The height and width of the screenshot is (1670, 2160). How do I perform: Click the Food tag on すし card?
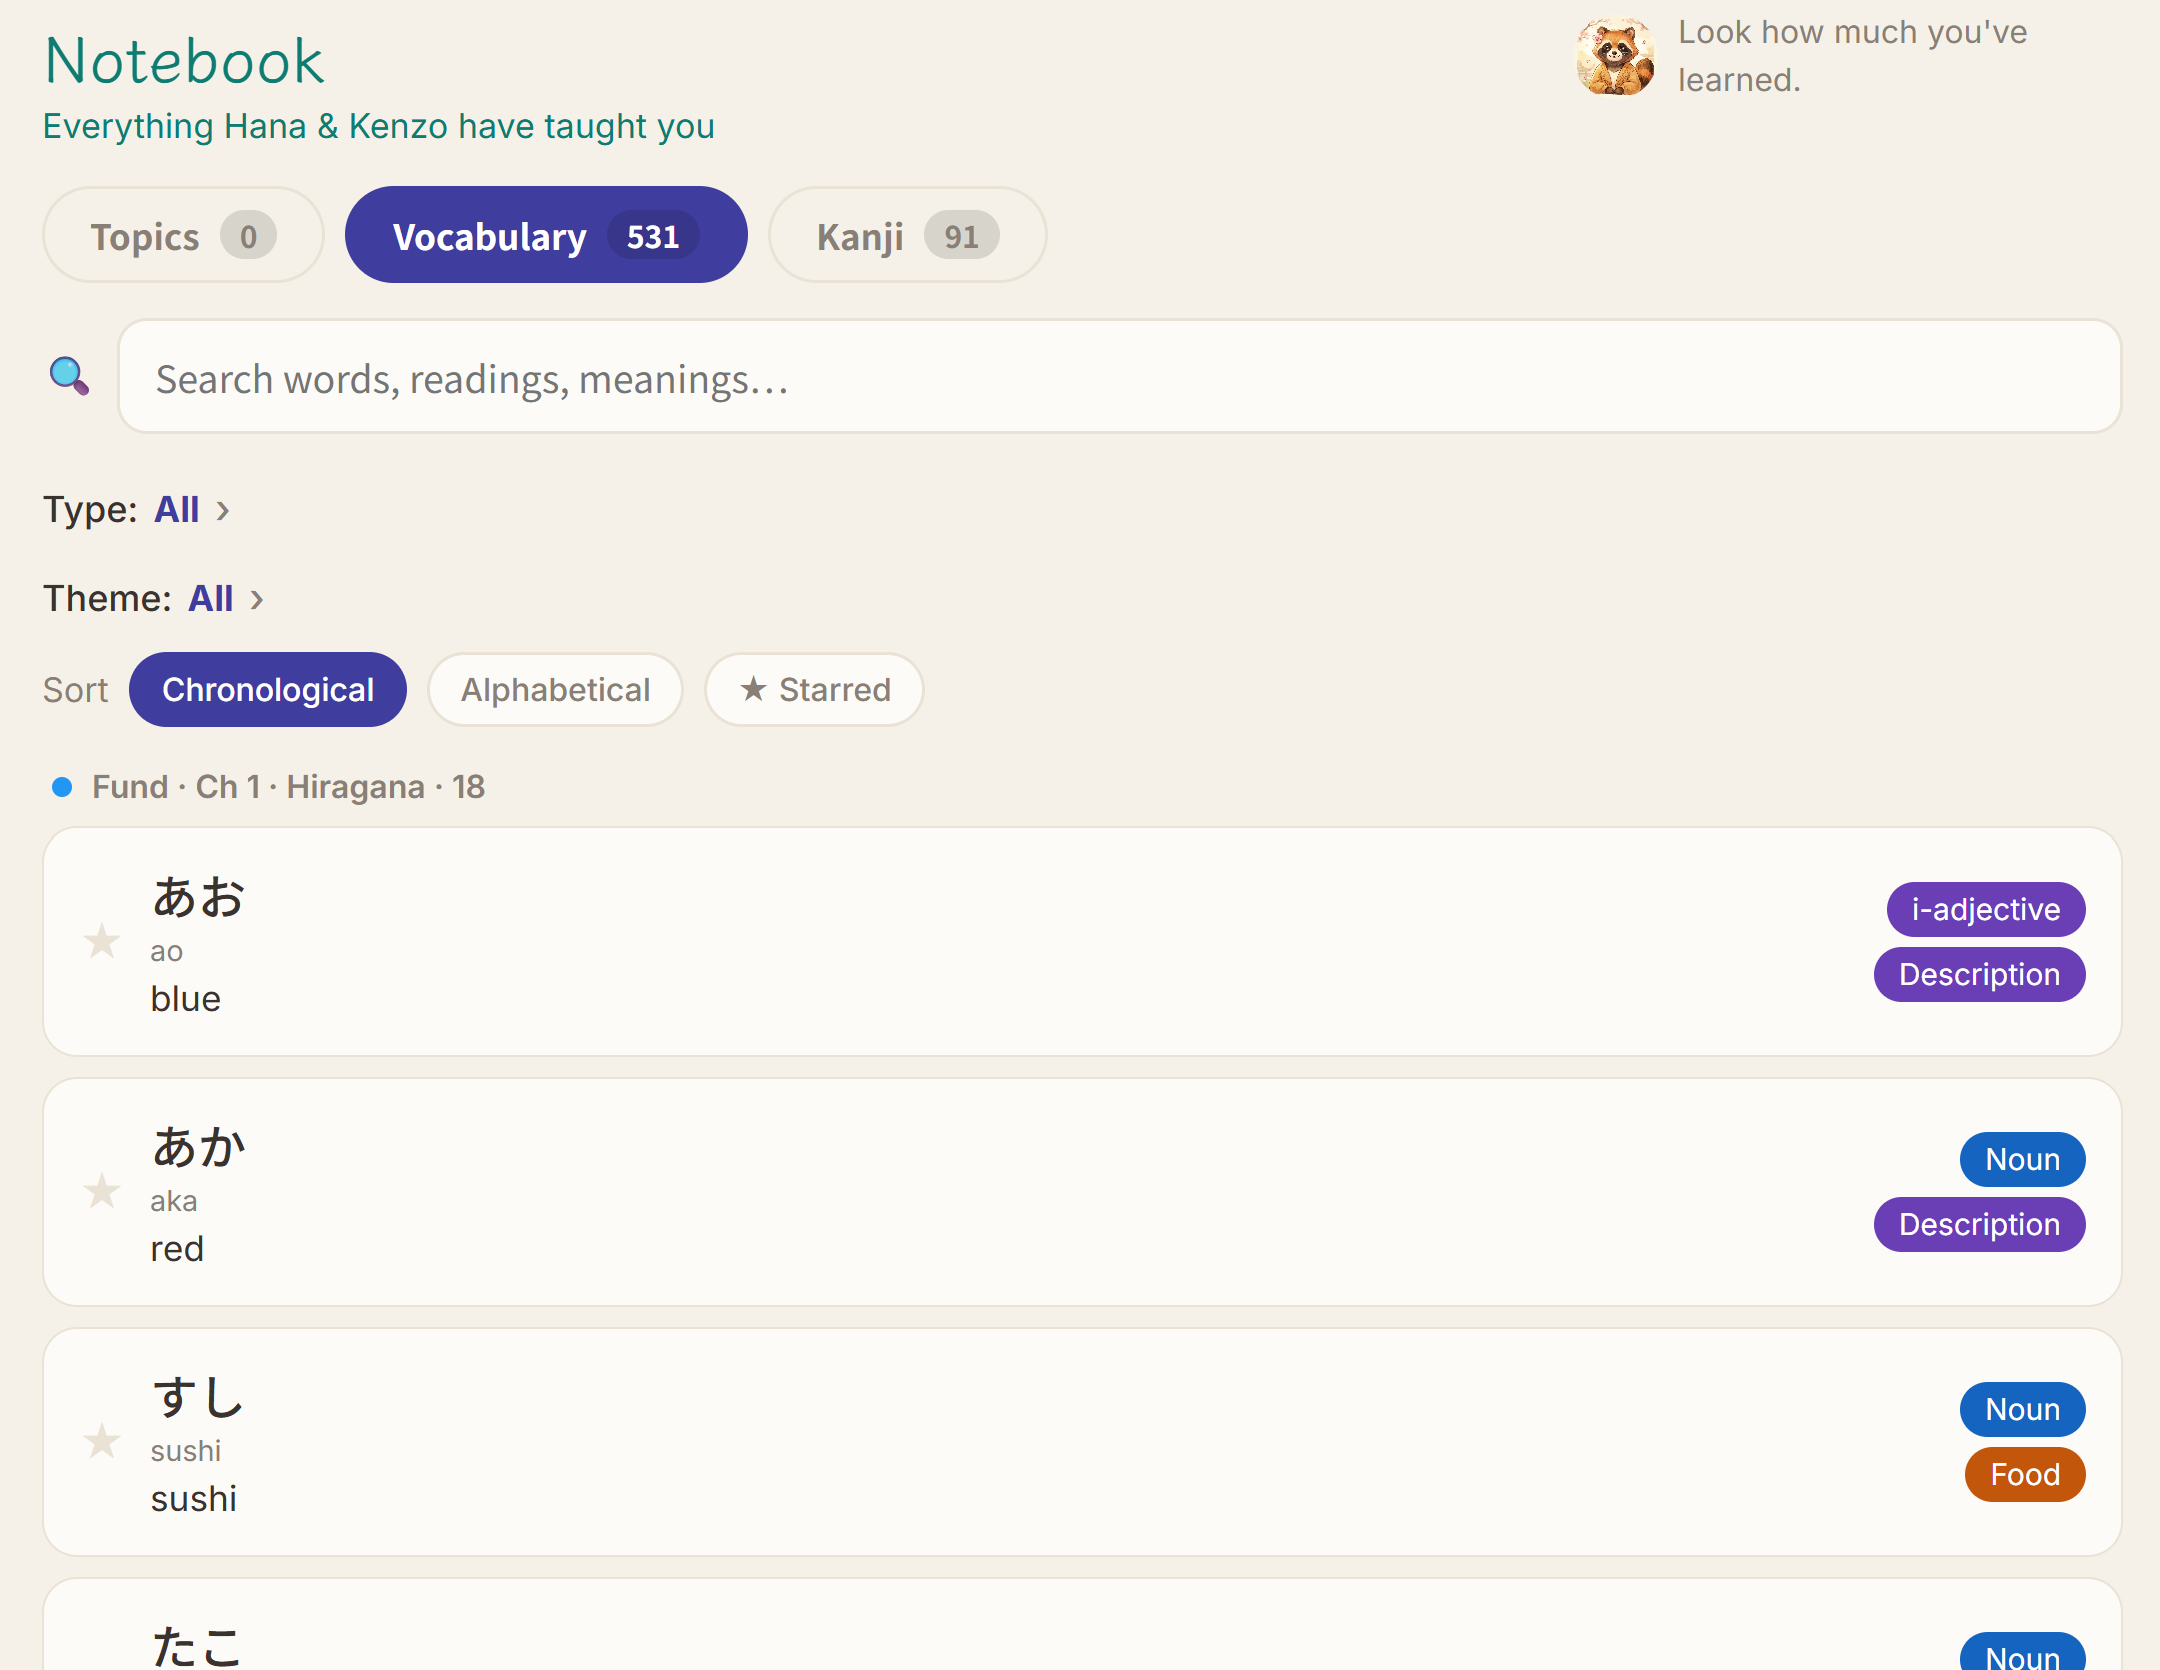(x=2025, y=1475)
